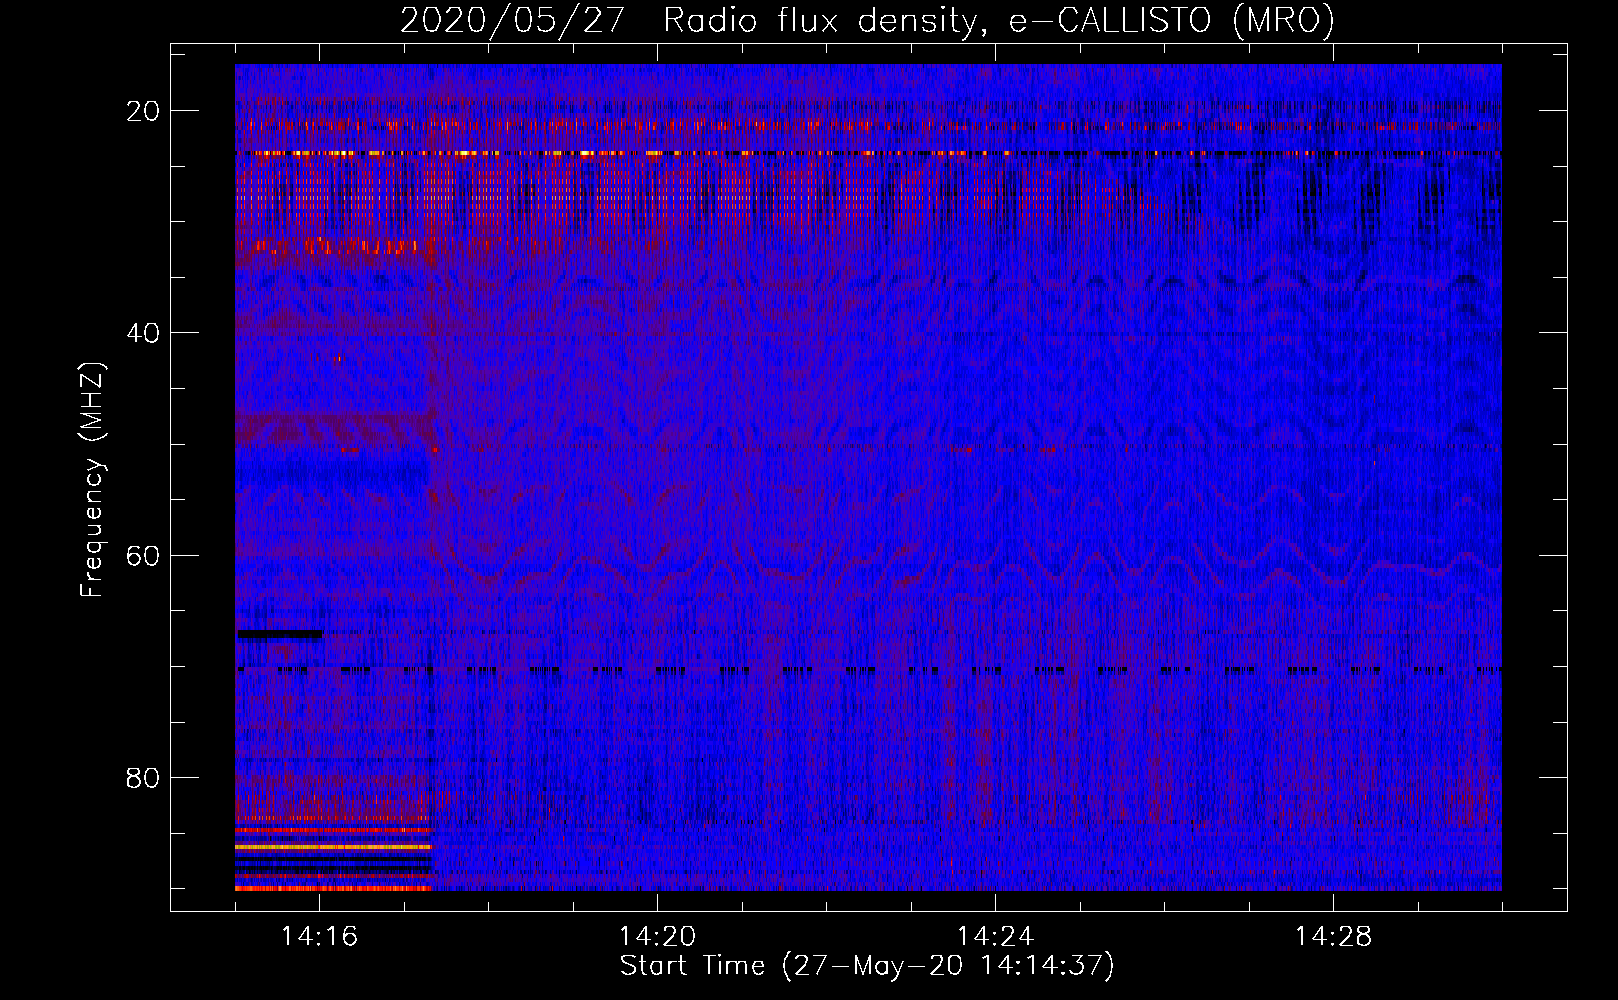Click the frequency tick label 40
Screen dimensions: 1618x1000
click(143, 333)
